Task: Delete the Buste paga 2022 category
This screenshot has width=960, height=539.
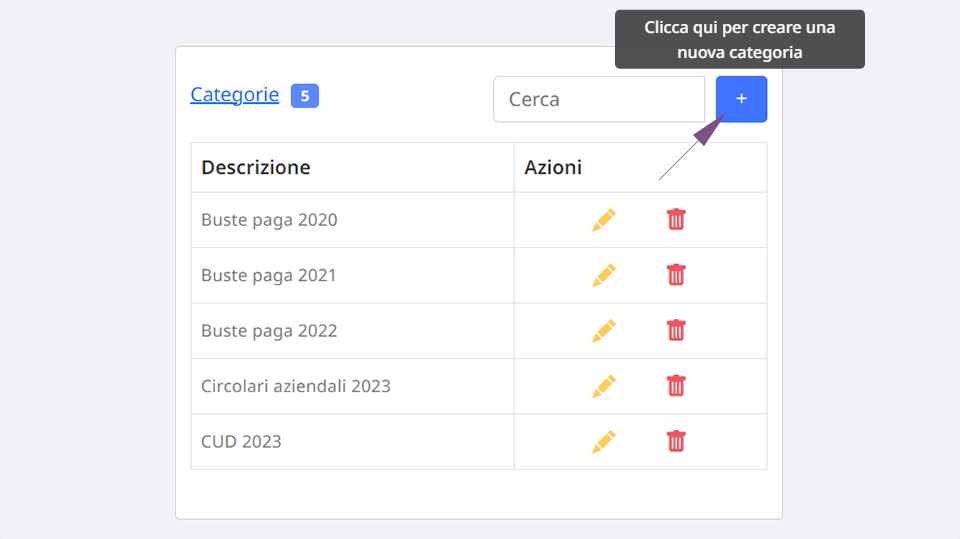Action: pos(676,331)
